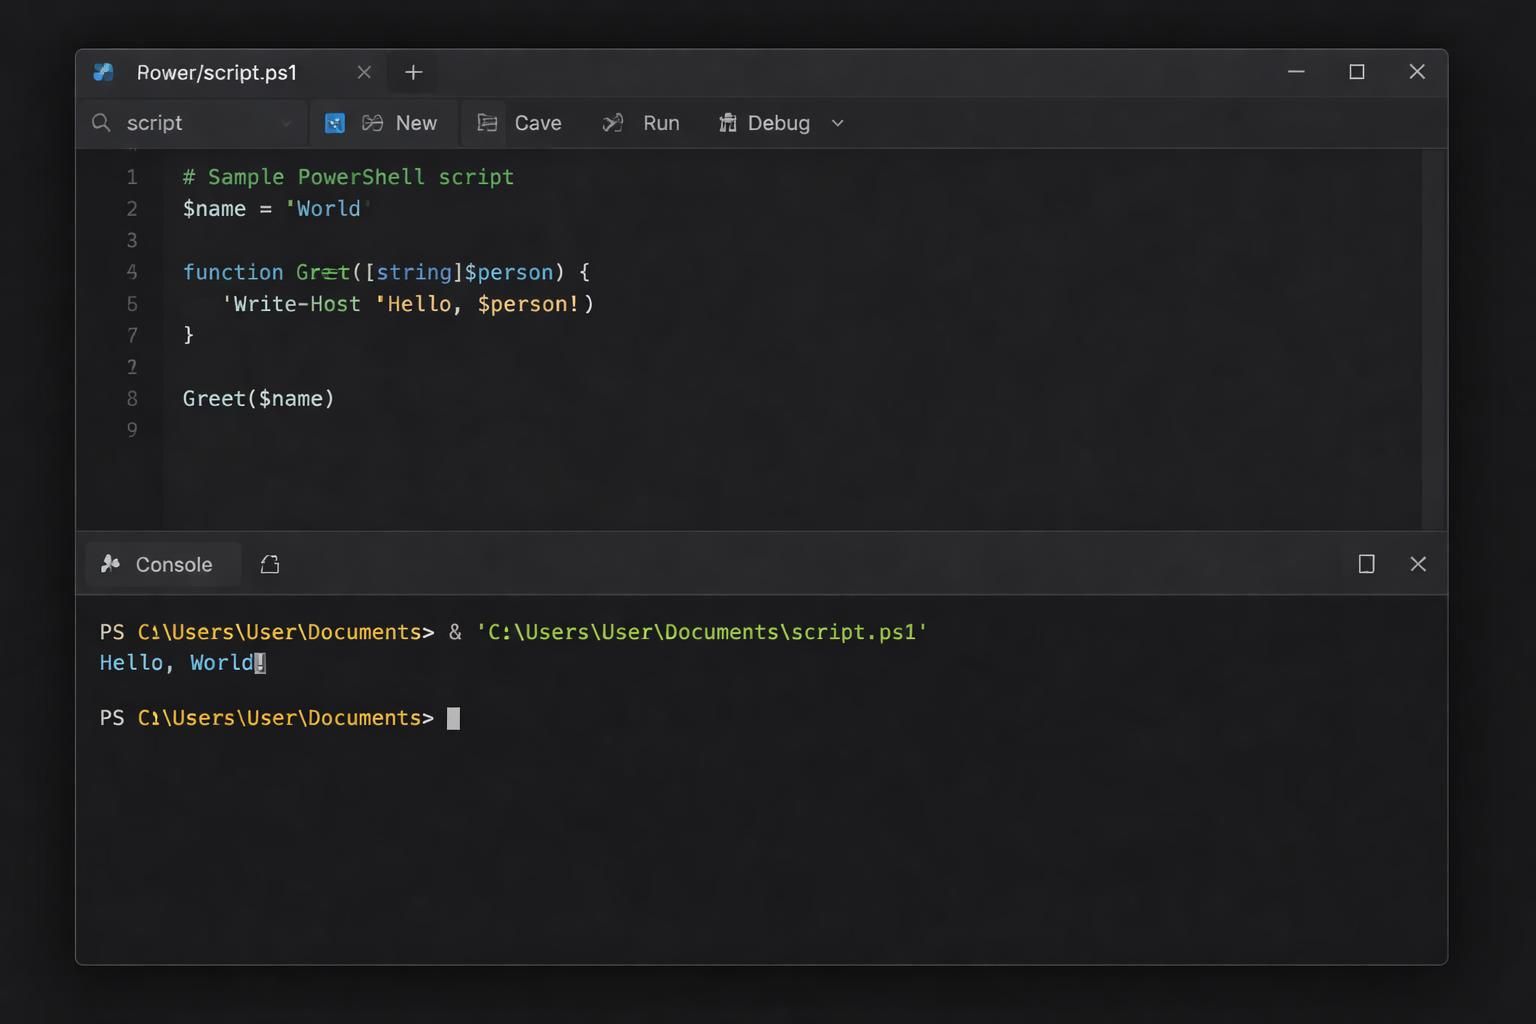
Task: Click the editor vertical scrollbar
Action: (x=1434, y=340)
